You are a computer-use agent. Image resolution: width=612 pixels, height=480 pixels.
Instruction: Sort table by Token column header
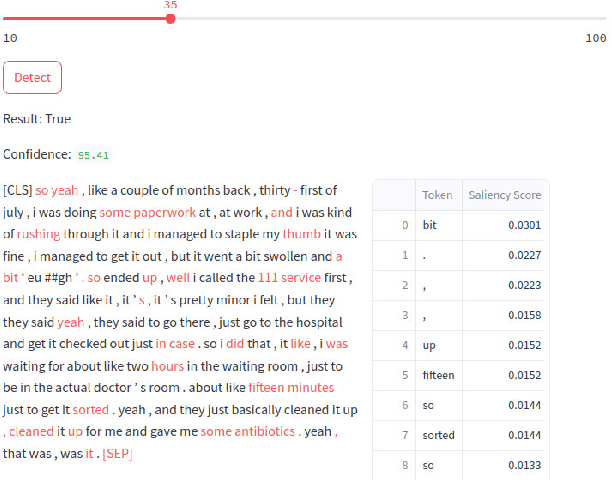click(437, 195)
